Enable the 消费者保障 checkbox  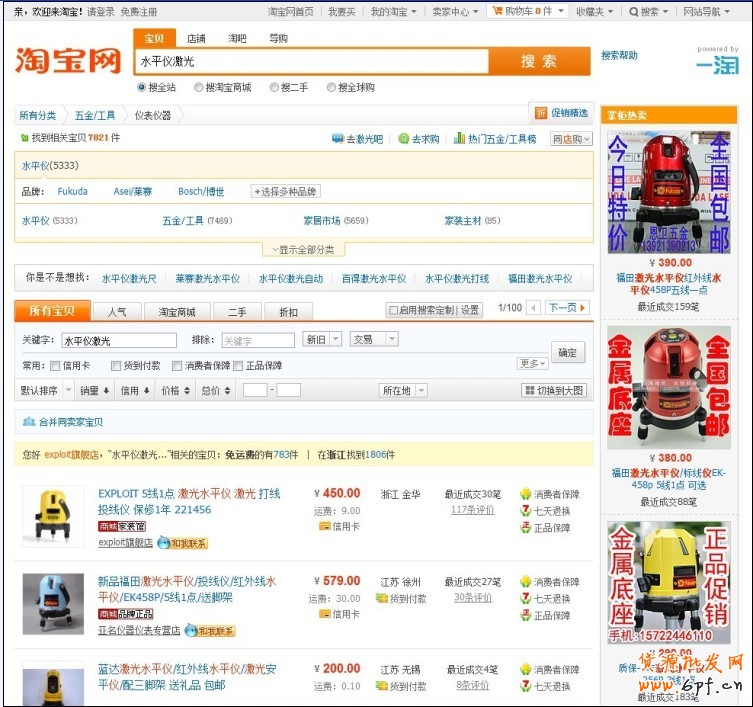point(177,366)
